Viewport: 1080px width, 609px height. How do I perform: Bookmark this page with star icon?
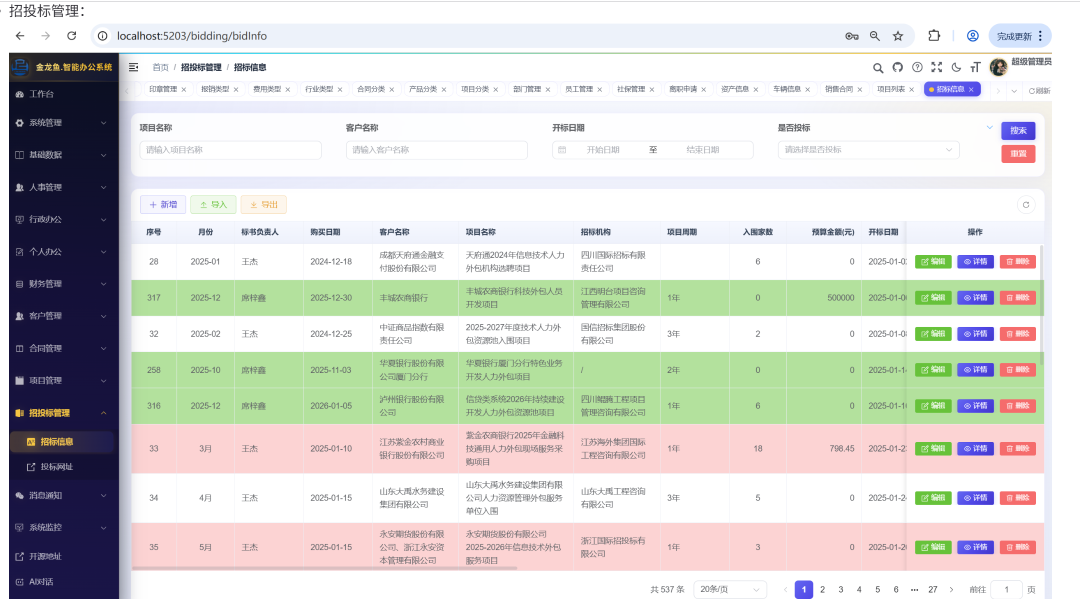click(897, 36)
